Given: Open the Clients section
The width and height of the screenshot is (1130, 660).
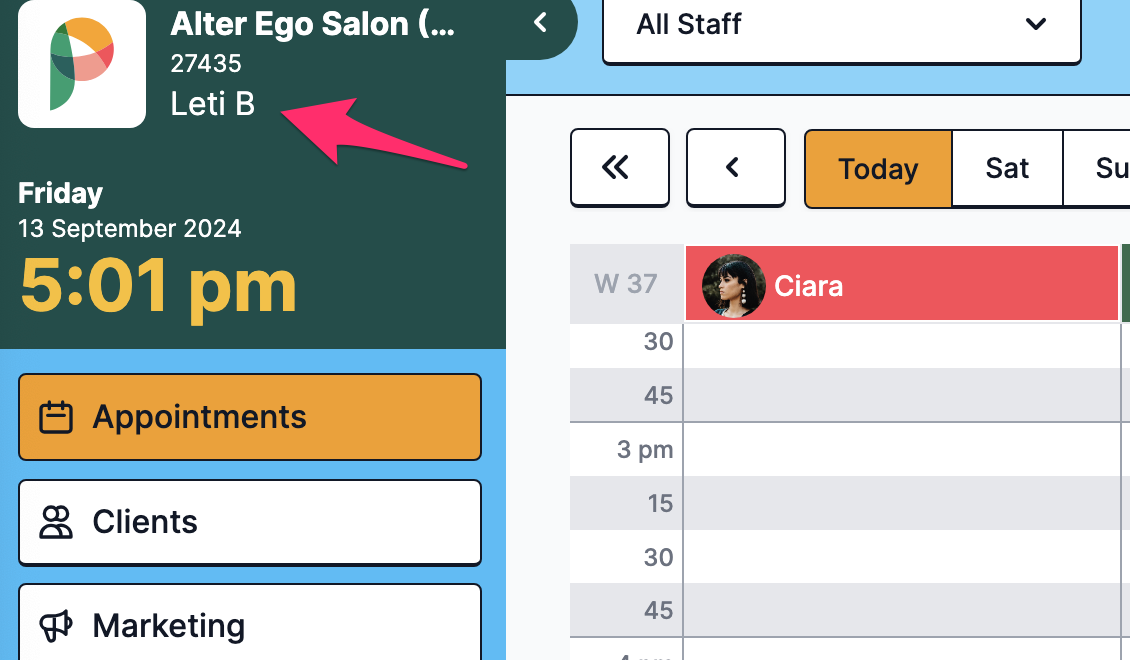Looking at the screenshot, I should point(250,522).
